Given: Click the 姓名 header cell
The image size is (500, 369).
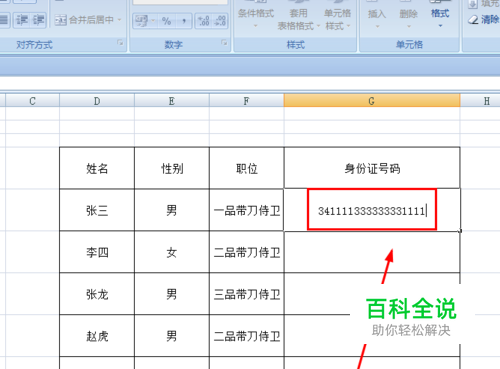Looking at the screenshot, I should click(x=97, y=168).
